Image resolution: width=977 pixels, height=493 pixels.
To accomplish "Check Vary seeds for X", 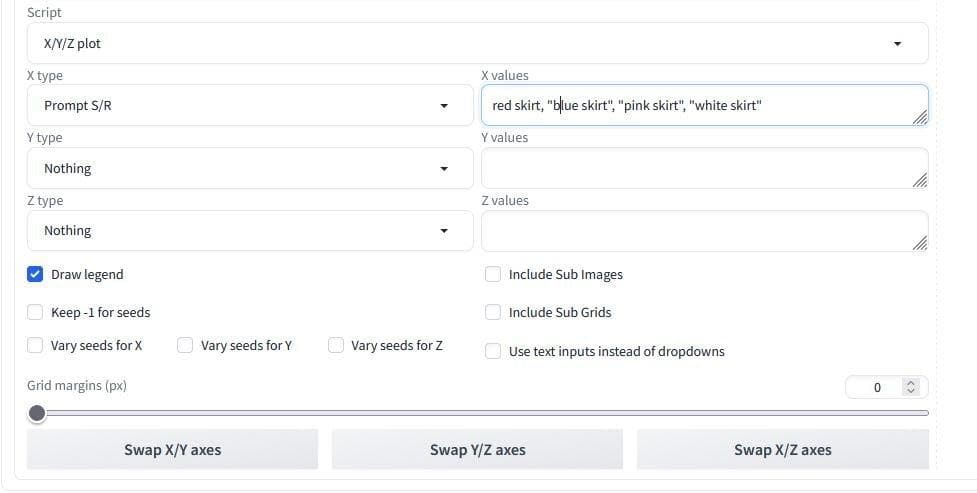I will 36,345.
